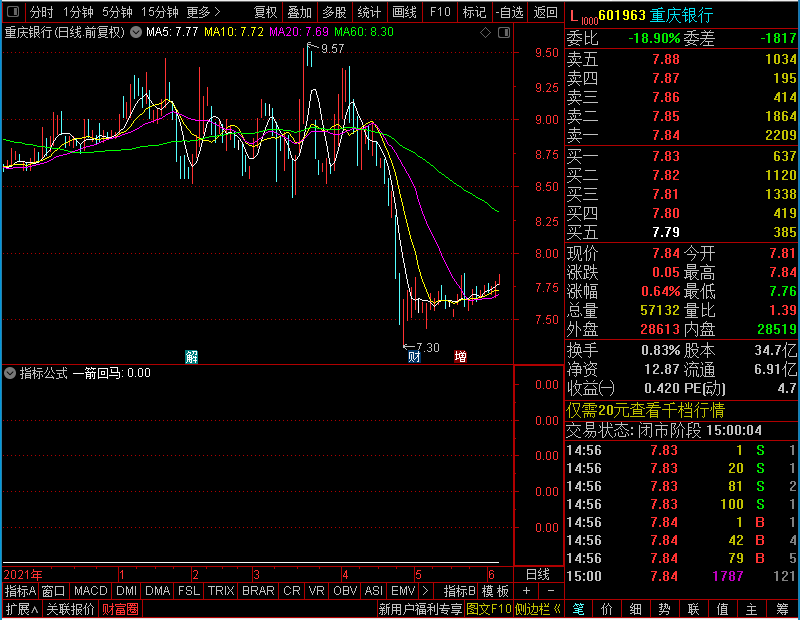This screenshot has height=620, width=800.
Task: Click the 窗口 window tab
Action: click(x=54, y=591)
